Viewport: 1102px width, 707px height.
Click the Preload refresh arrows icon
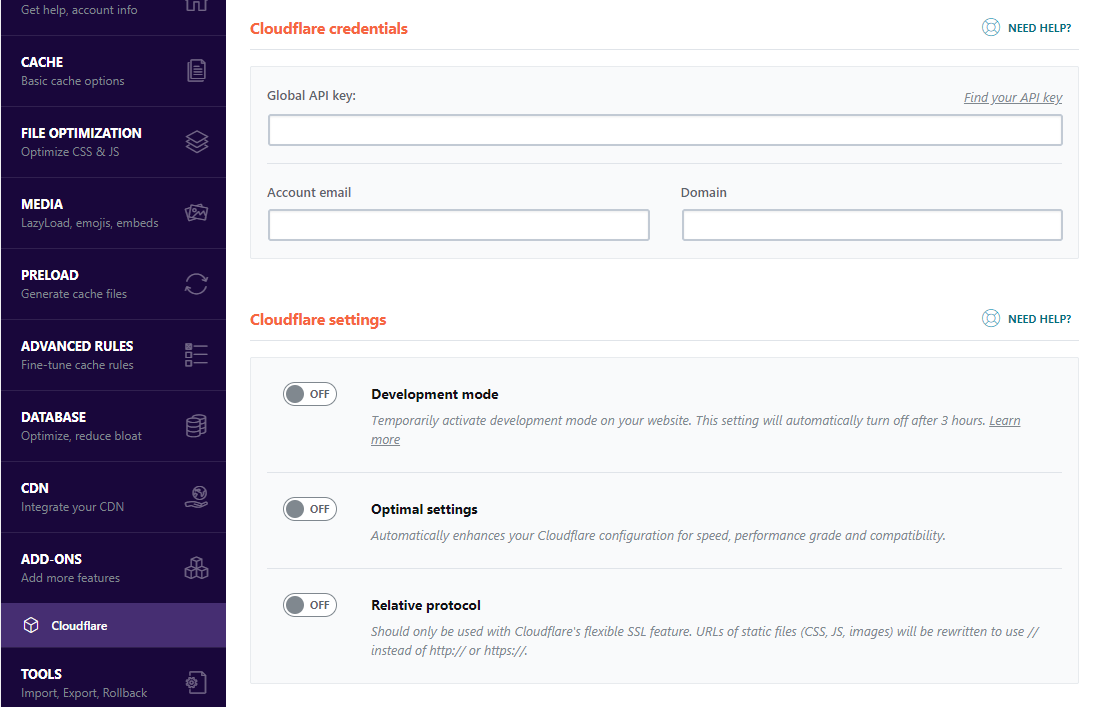(197, 284)
